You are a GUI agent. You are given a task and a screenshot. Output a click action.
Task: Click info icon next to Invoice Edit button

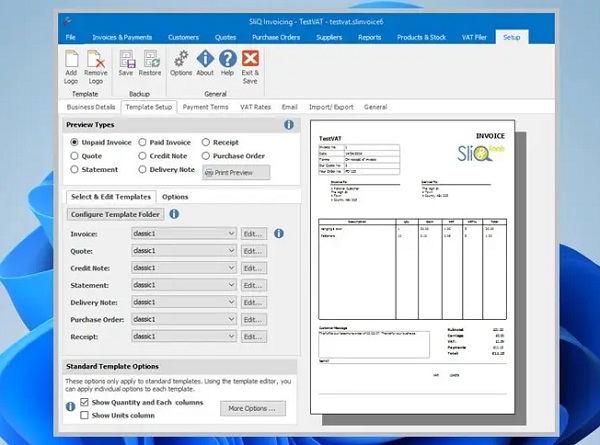(x=279, y=233)
